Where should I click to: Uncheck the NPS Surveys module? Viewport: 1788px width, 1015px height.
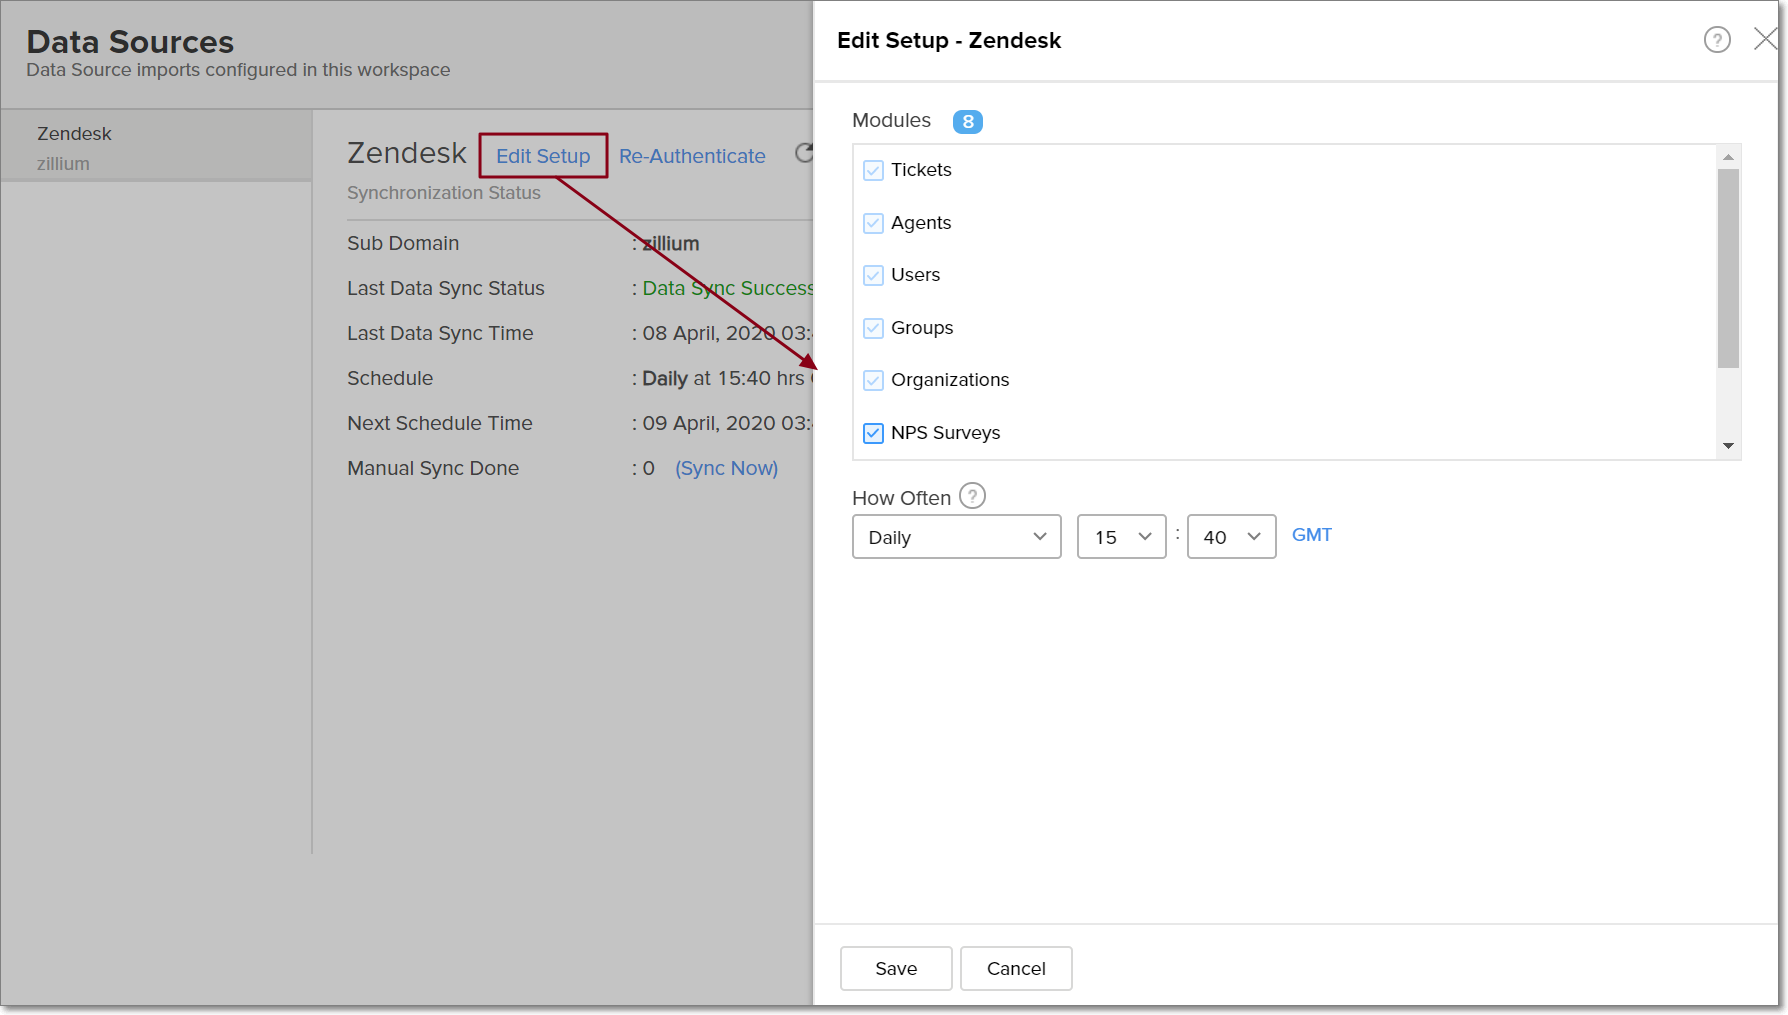coord(873,433)
